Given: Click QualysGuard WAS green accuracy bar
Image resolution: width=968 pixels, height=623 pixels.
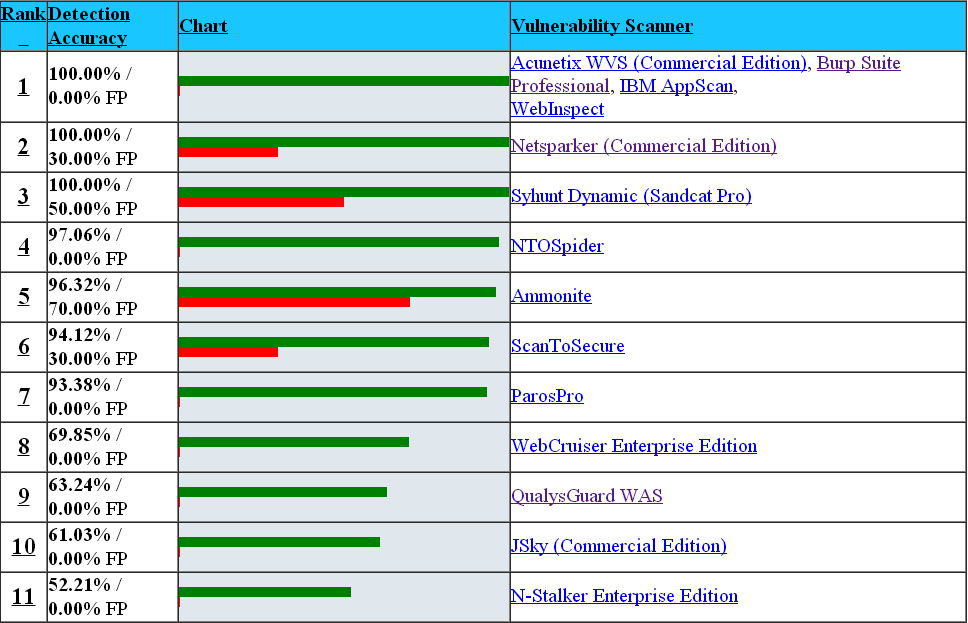Looking at the screenshot, I should (283, 492).
